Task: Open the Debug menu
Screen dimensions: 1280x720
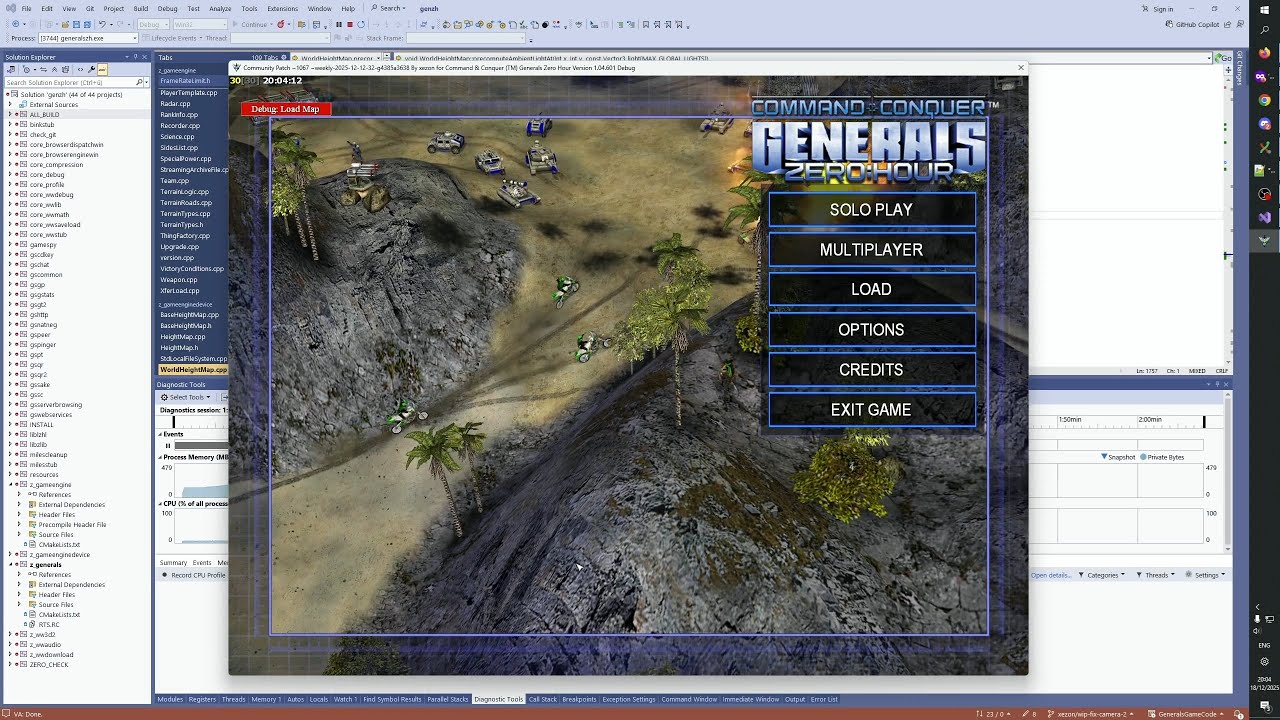Action: [x=167, y=8]
